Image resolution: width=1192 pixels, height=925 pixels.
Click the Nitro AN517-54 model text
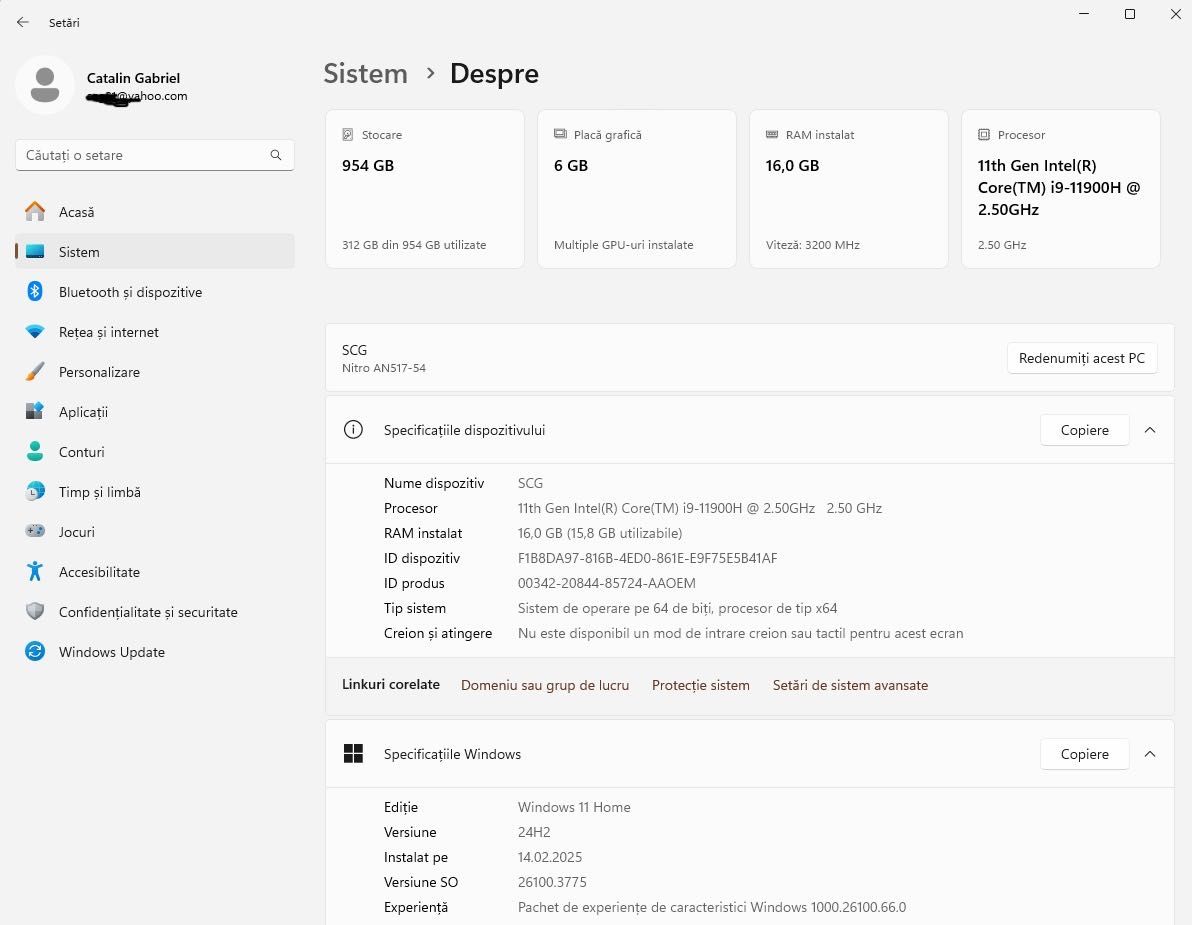(384, 368)
